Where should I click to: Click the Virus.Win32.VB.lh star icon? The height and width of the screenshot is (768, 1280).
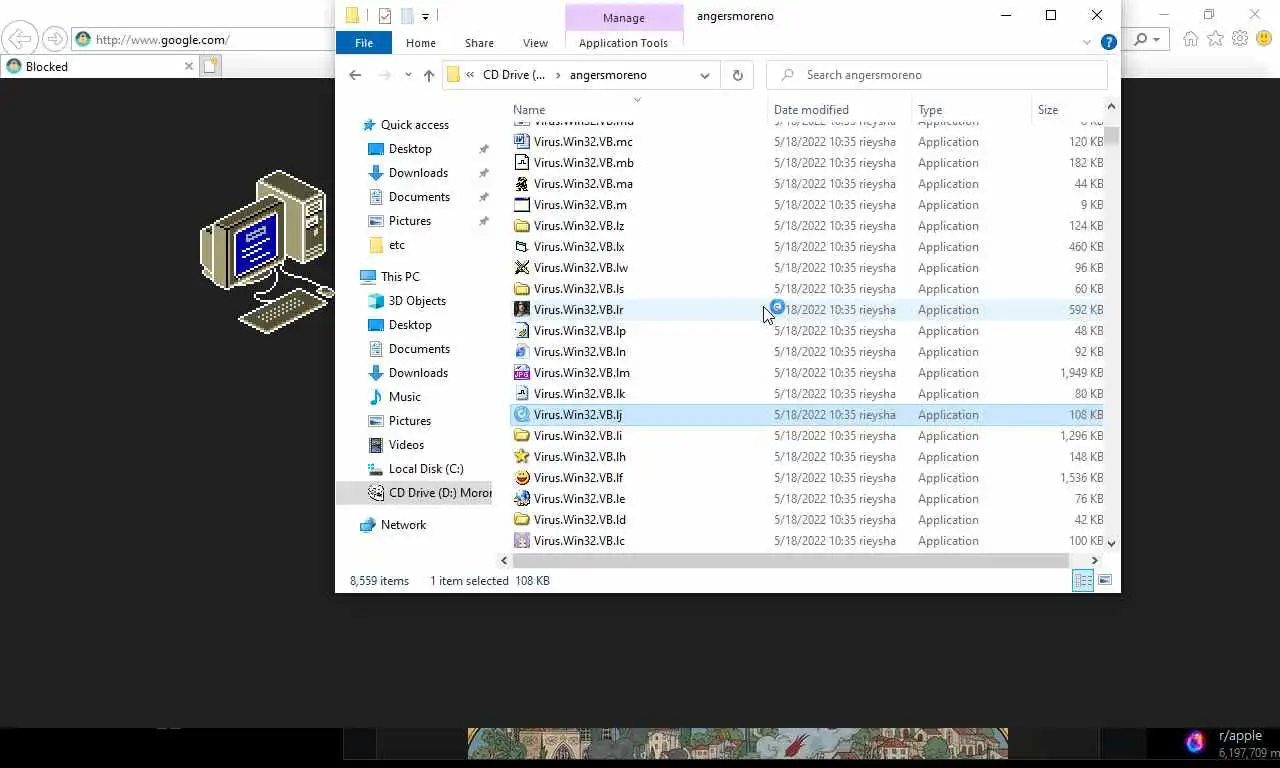521,457
